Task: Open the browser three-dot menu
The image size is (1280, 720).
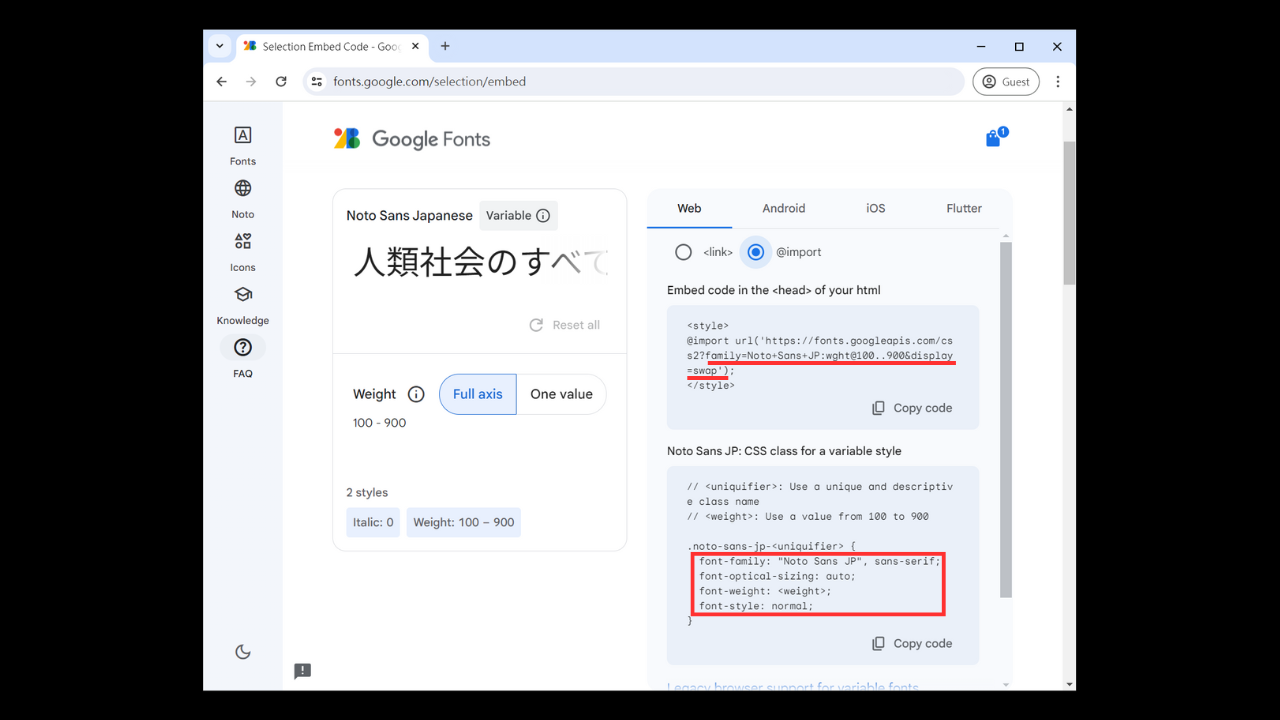Action: click(x=1058, y=82)
